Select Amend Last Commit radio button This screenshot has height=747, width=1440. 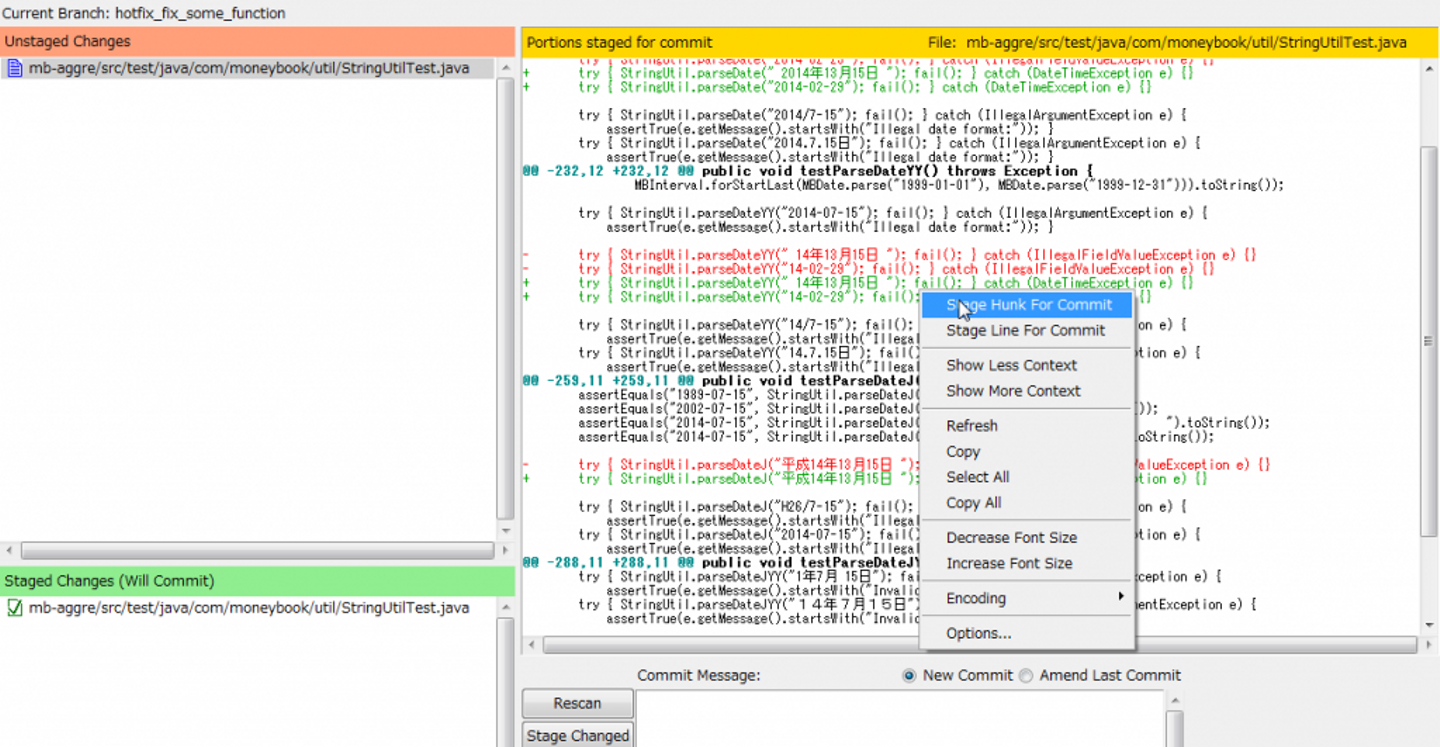(x=1026, y=676)
